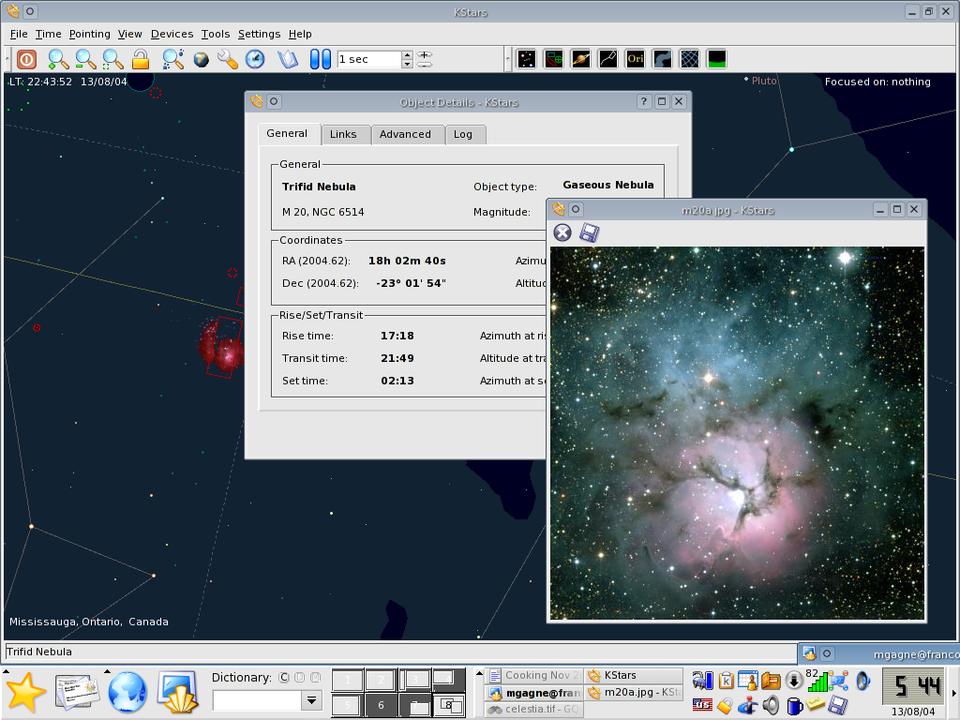Increase the time step spinner value
Screen dimensions: 960x720
coord(407,55)
